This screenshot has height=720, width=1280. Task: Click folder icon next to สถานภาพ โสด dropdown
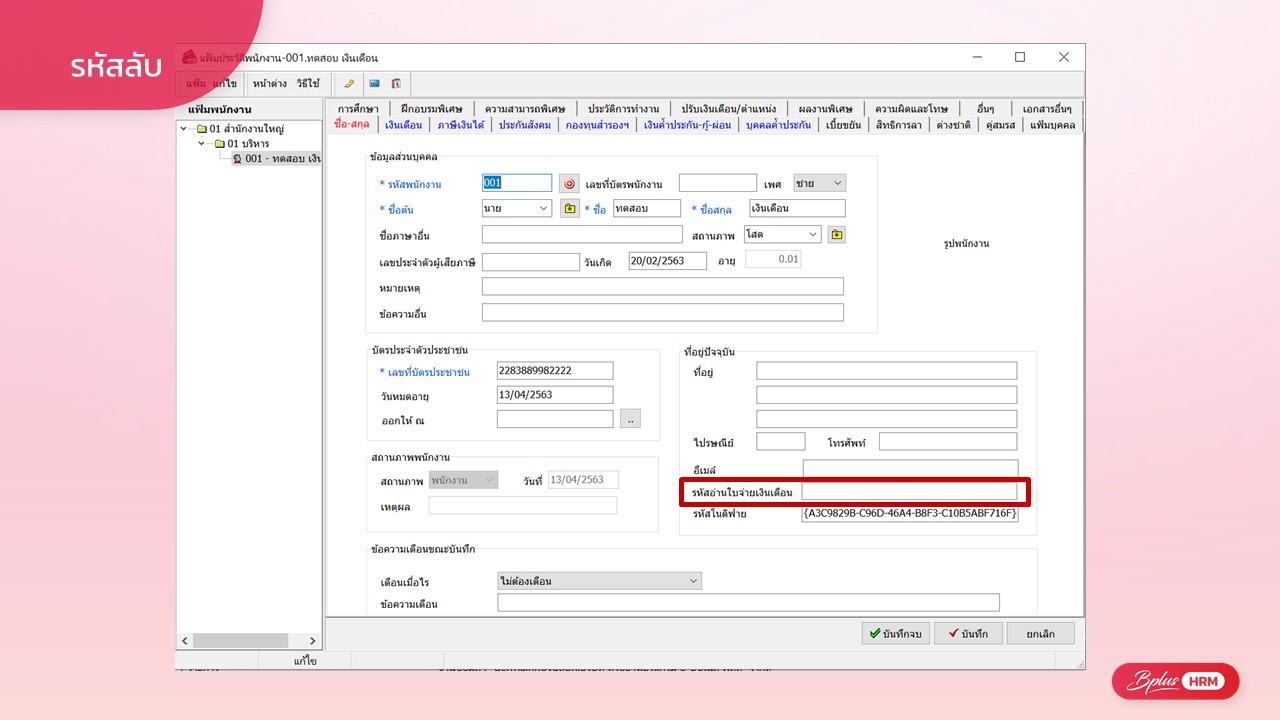[x=837, y=234]
